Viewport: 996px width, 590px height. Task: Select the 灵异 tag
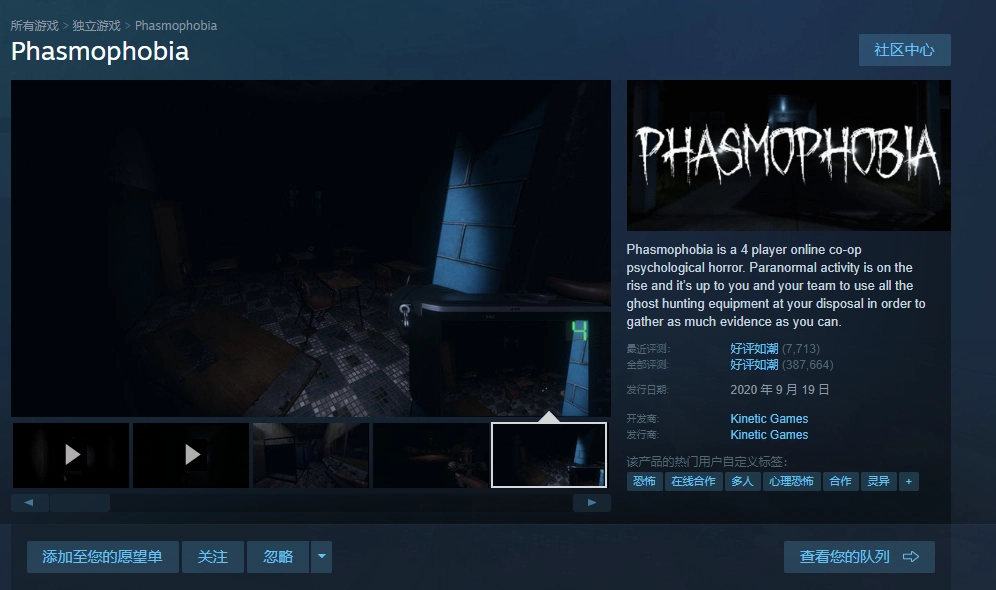tap(879, 481)
